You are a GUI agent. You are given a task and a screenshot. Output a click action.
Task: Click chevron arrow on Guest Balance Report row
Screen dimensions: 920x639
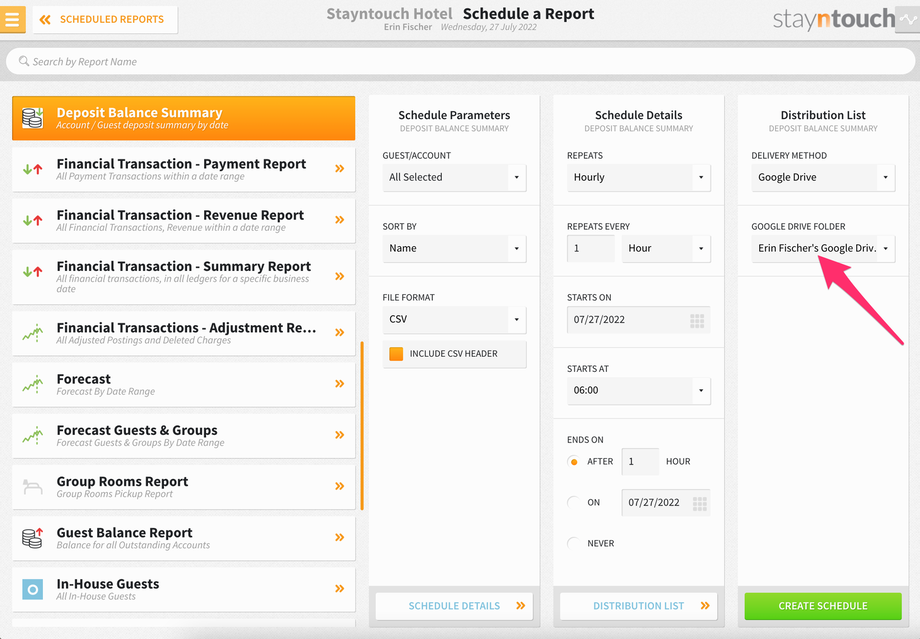click(x=340, y=537)
